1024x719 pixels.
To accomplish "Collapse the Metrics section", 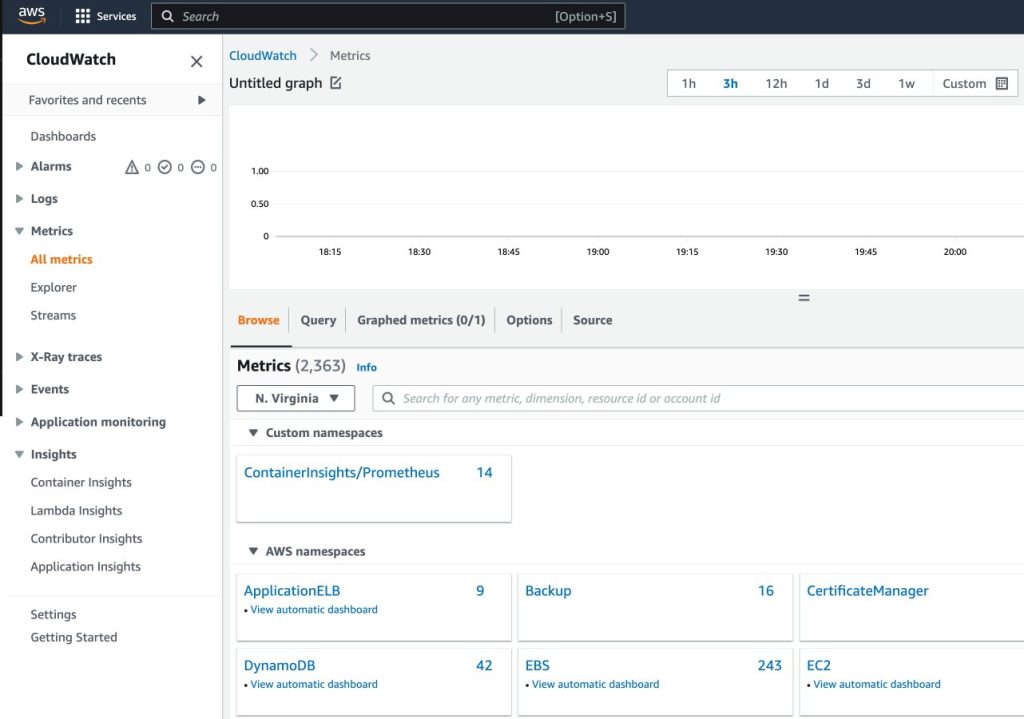I will click(20, 231).
